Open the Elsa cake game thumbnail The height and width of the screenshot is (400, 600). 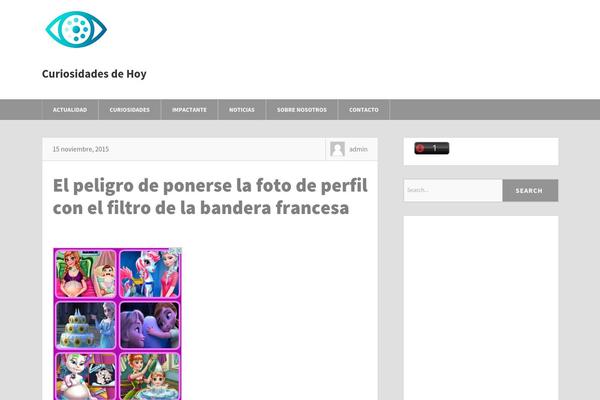(86, 325)
